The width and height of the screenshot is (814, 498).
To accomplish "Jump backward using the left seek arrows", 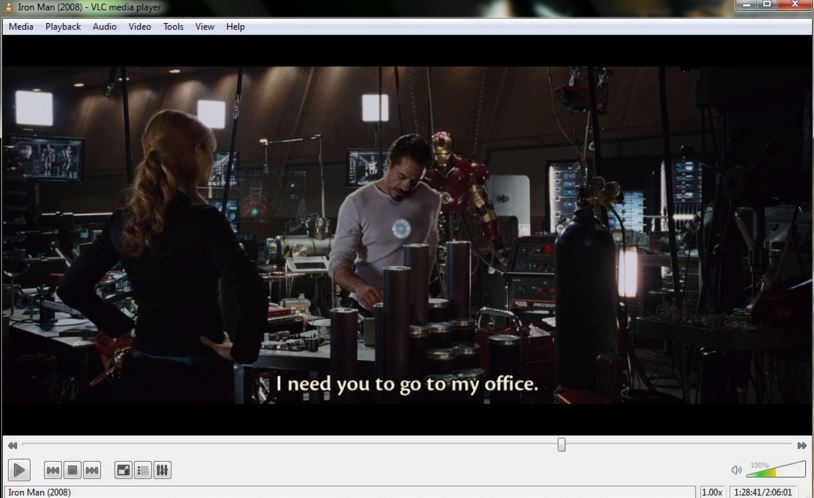I will pyautogui.click(x=12, y=446).
